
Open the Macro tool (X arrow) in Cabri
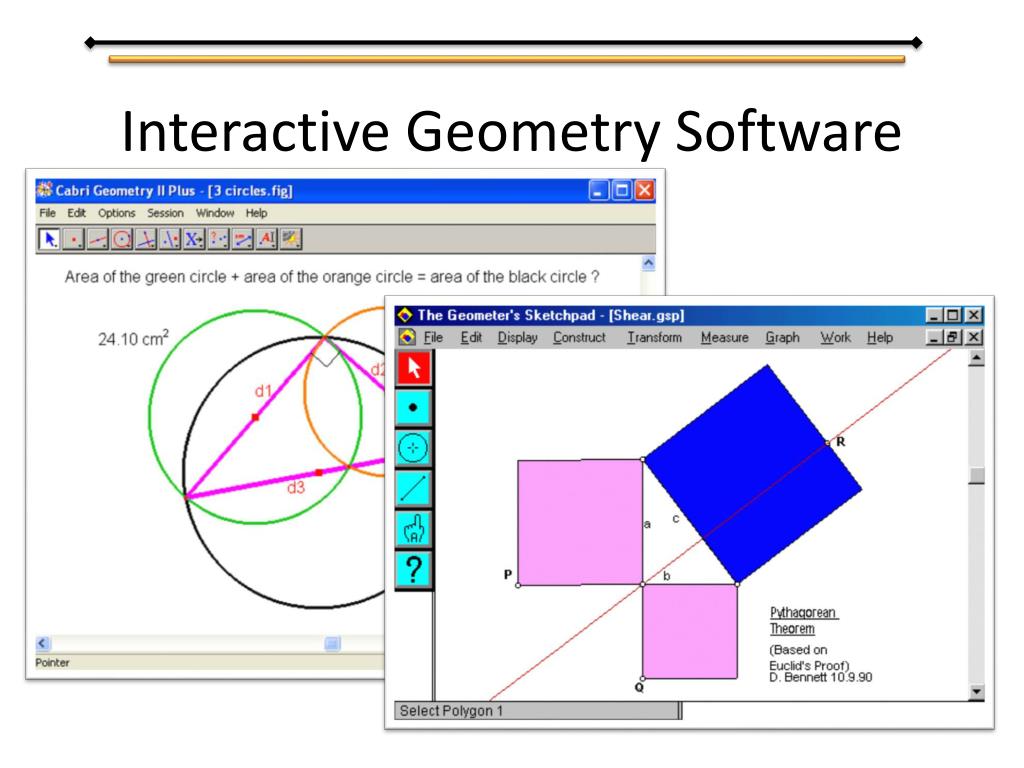coord(194,240)
